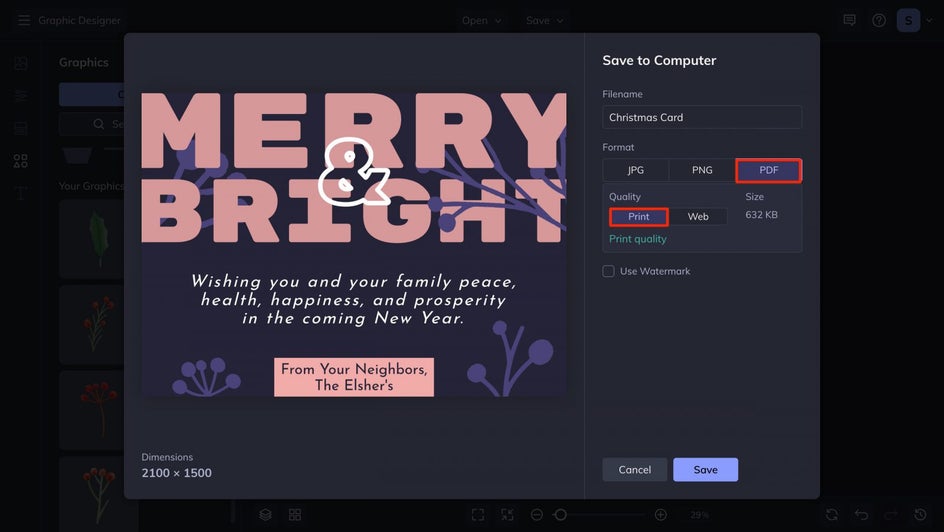Image resolution: width=944 pixels, height=532 pixels.
Task: Click the undo arrow icon
Action: (862, 515)
